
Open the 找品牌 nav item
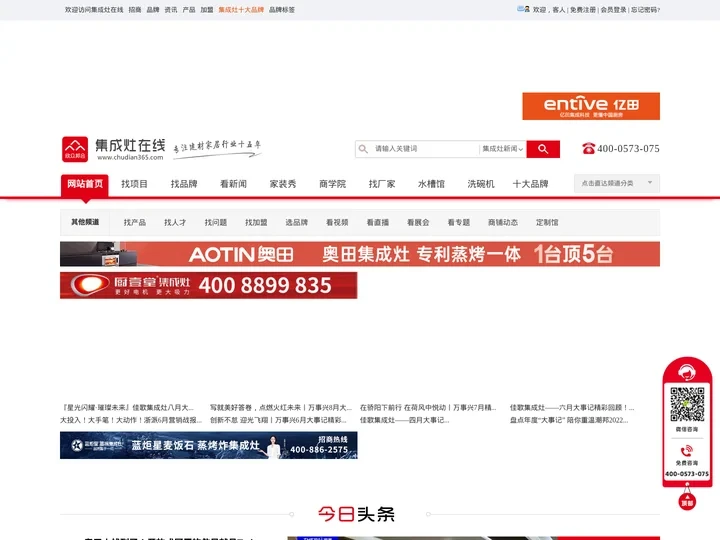[184, 184]
